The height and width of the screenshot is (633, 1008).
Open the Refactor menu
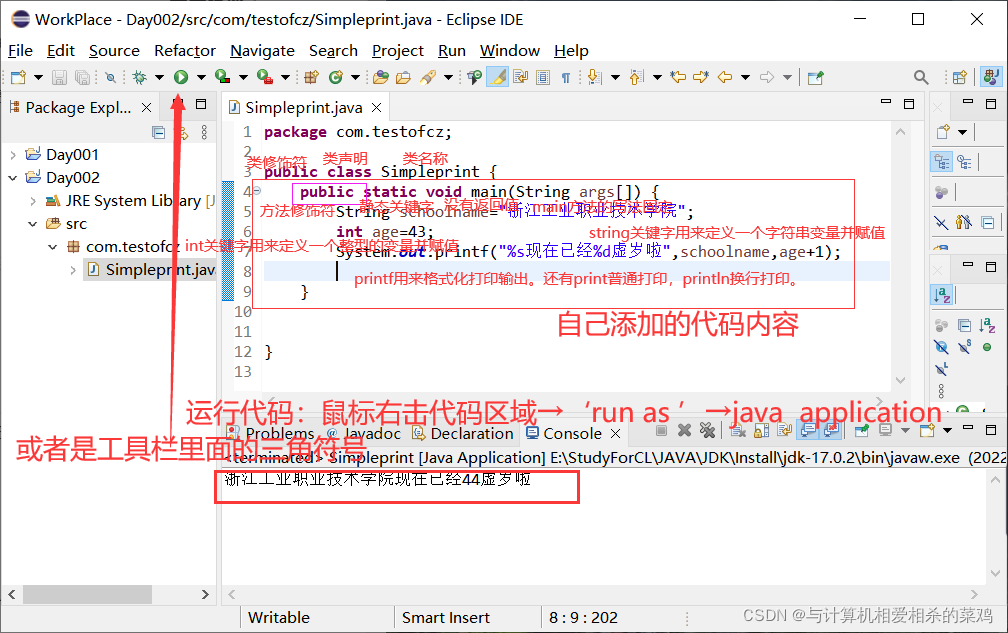pyautogui.click(x=184, y=50)
